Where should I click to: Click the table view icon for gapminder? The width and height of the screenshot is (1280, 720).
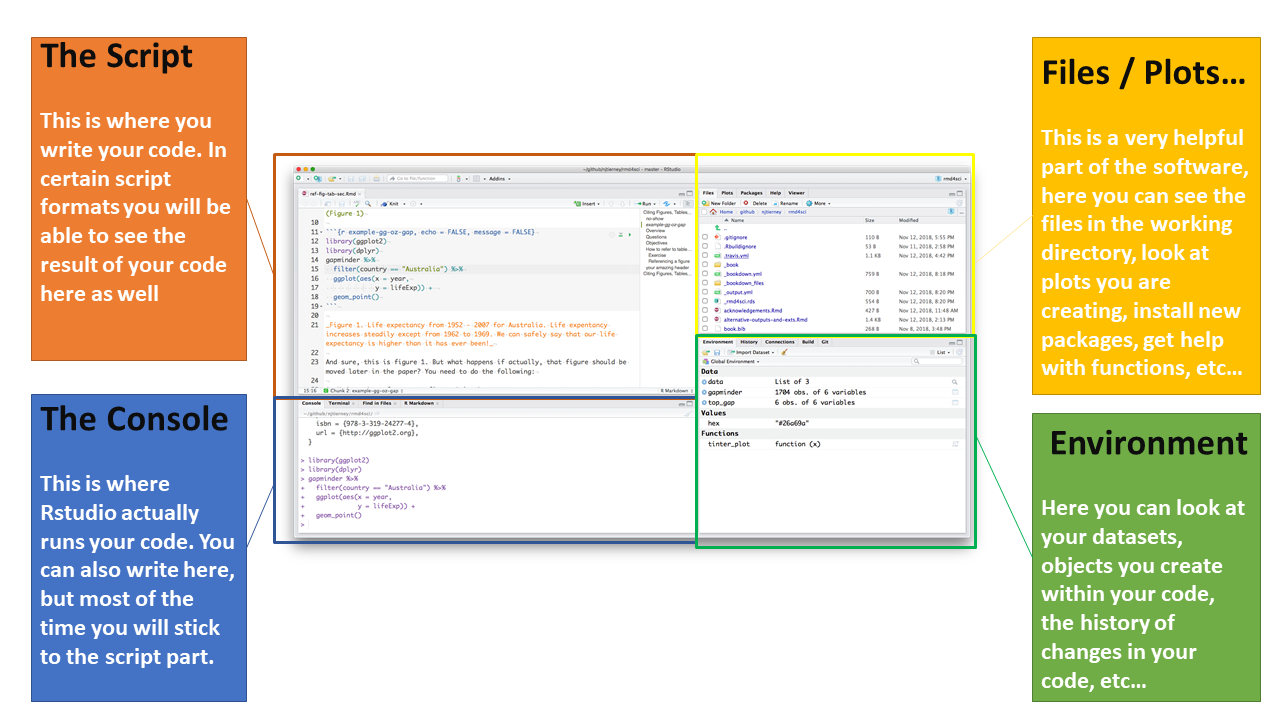coord(955,392)
